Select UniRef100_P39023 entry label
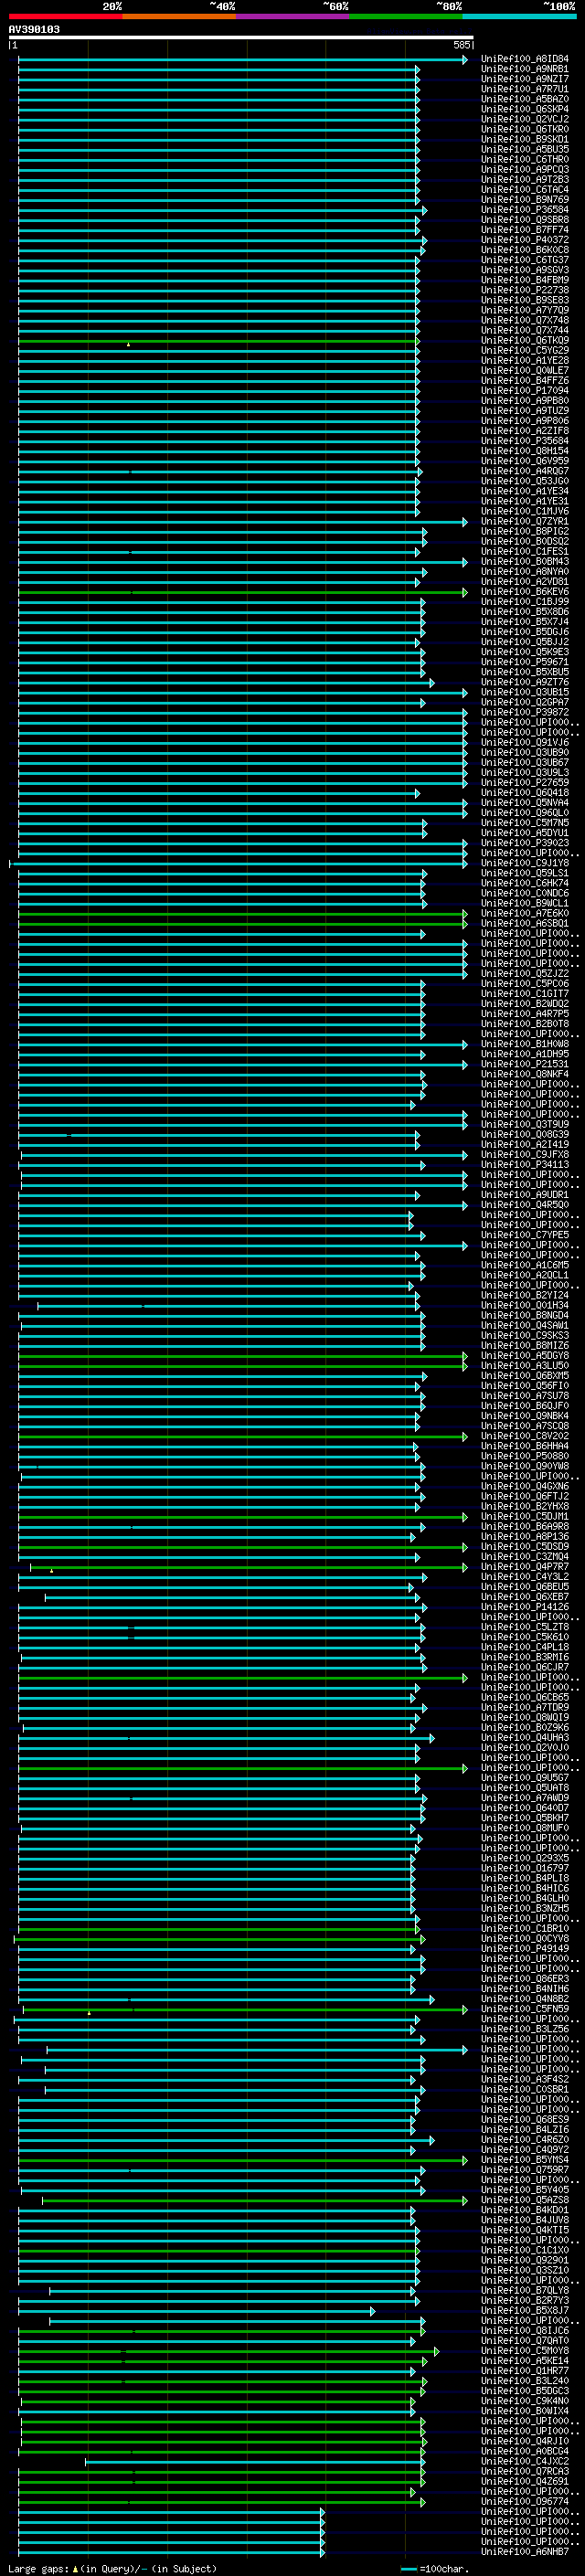Viewport: 585px width, 2576px height. pyautogui.click(x=524, y=843)
